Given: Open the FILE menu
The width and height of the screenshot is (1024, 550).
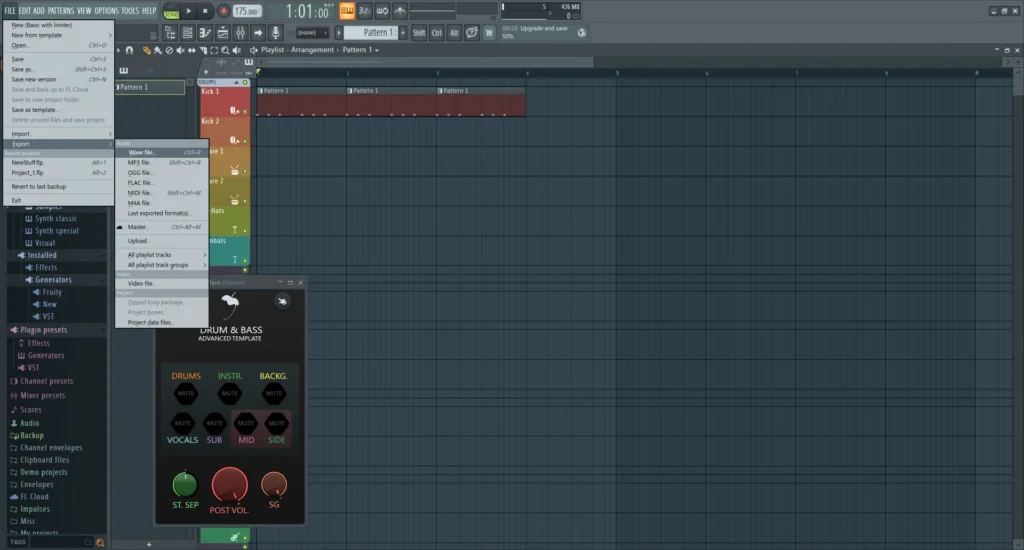Looking at the screenshot, I should pyautogui.click(x=10, y=10).
